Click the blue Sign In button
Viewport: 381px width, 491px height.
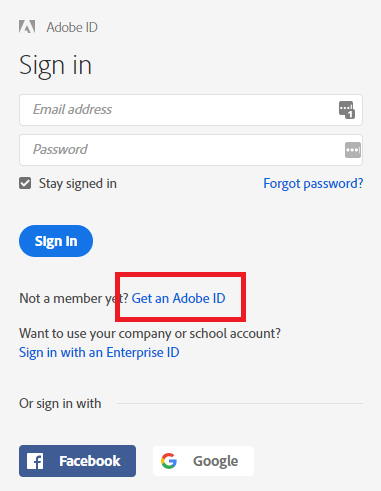pos(56,241)
